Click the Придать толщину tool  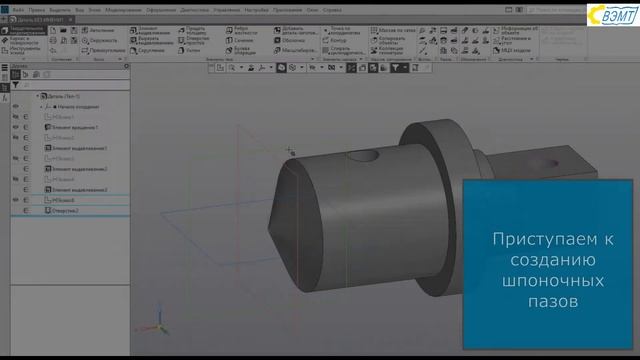[x=193, y=31]
